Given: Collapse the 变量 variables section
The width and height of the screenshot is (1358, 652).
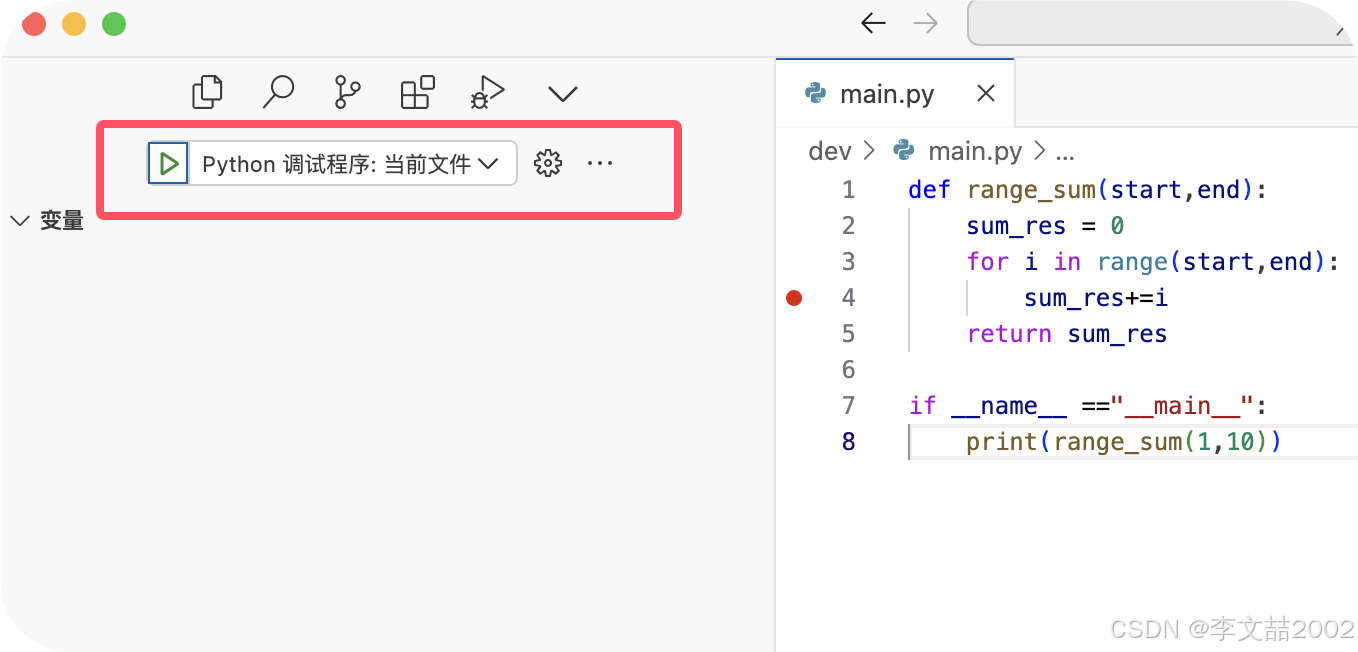Looking at the screenshot, I should coord(20,220).
